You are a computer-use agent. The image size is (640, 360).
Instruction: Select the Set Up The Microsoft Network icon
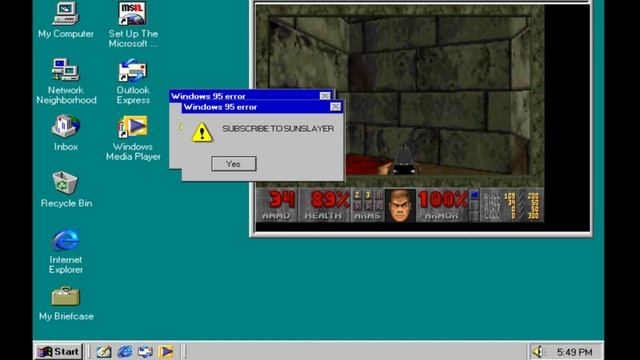point(133,24)
